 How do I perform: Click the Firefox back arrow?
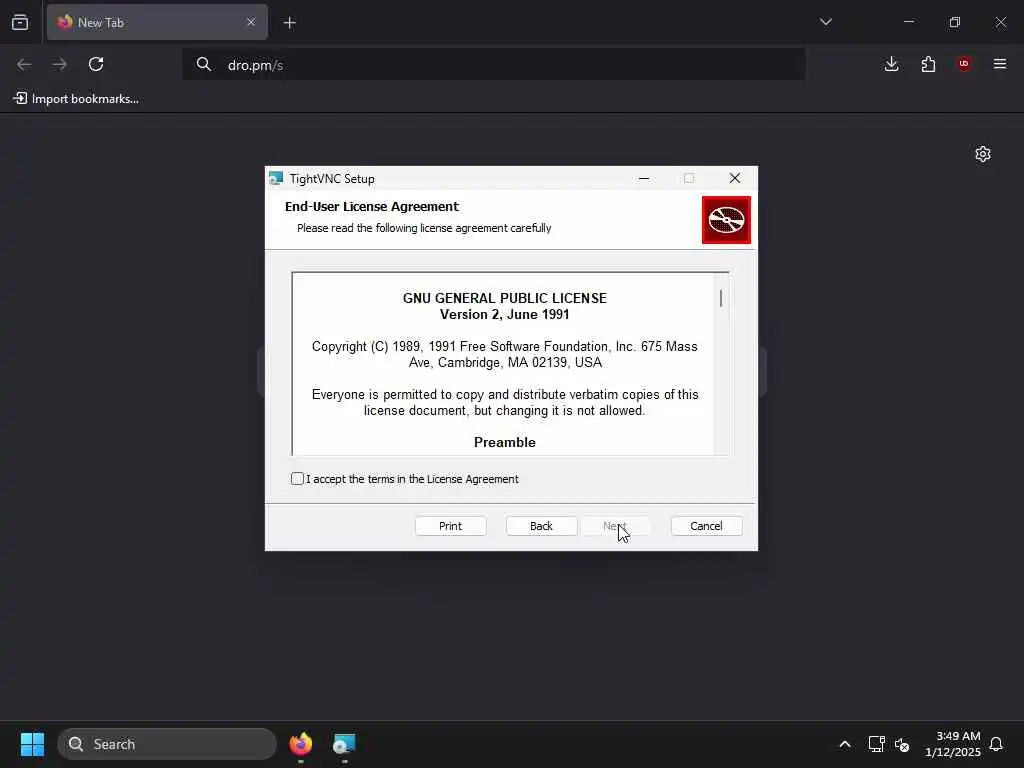click(x=24, y=64)
